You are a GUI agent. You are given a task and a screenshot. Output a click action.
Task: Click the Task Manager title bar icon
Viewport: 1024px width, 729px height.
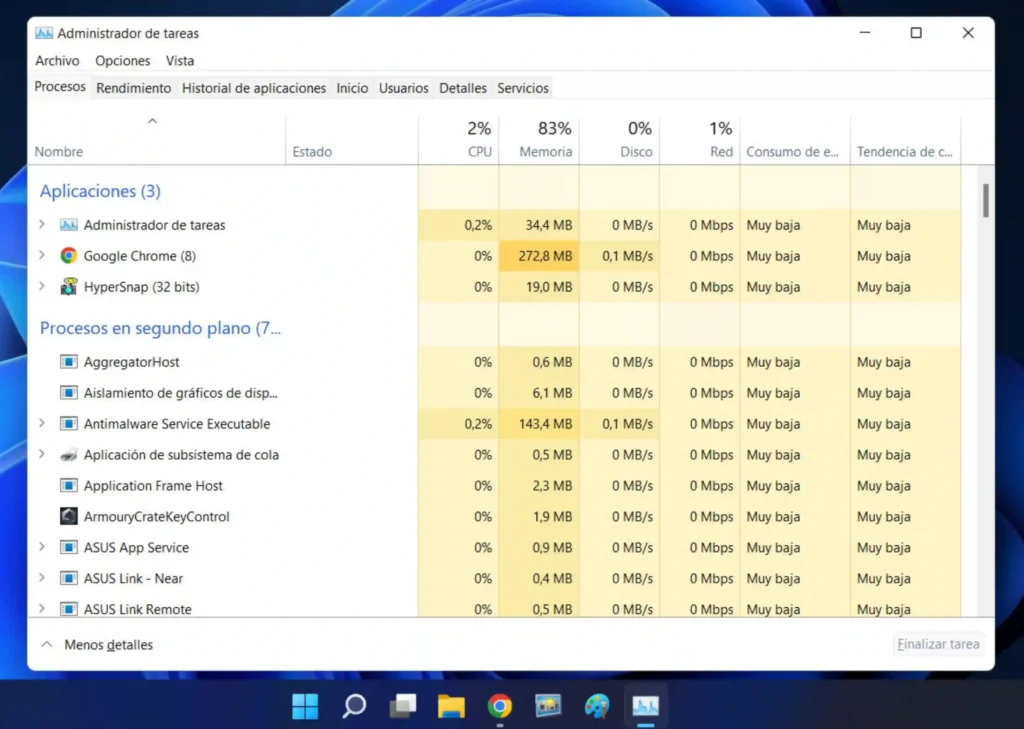tap(44, 33)
